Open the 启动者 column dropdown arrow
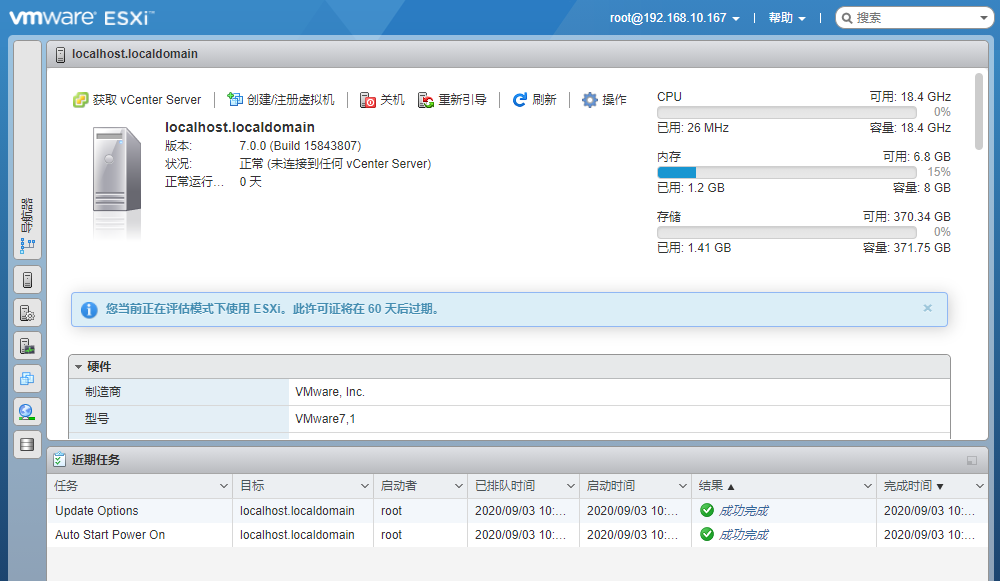1000x581 pixels. [459, 486]
